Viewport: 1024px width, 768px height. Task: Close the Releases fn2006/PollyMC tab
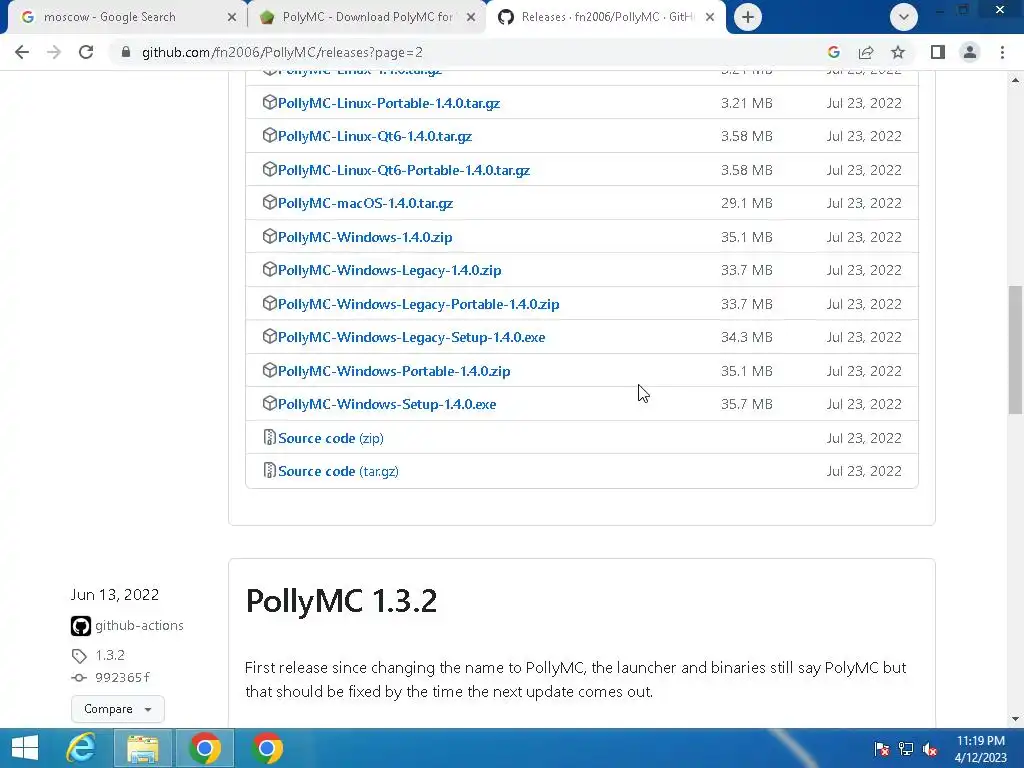(710, 18)
